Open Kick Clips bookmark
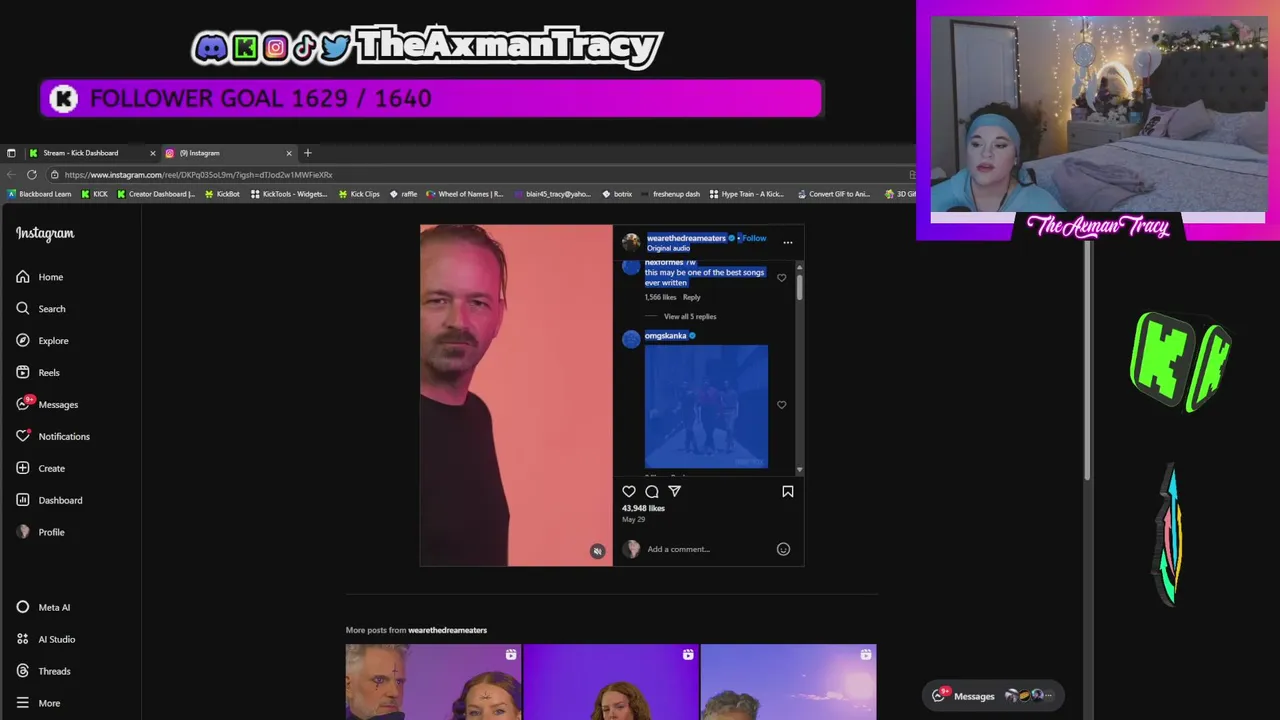Image resolution: width=1280 pixels, height=720 pixels. pyautogui.click(x=359, y=194)
